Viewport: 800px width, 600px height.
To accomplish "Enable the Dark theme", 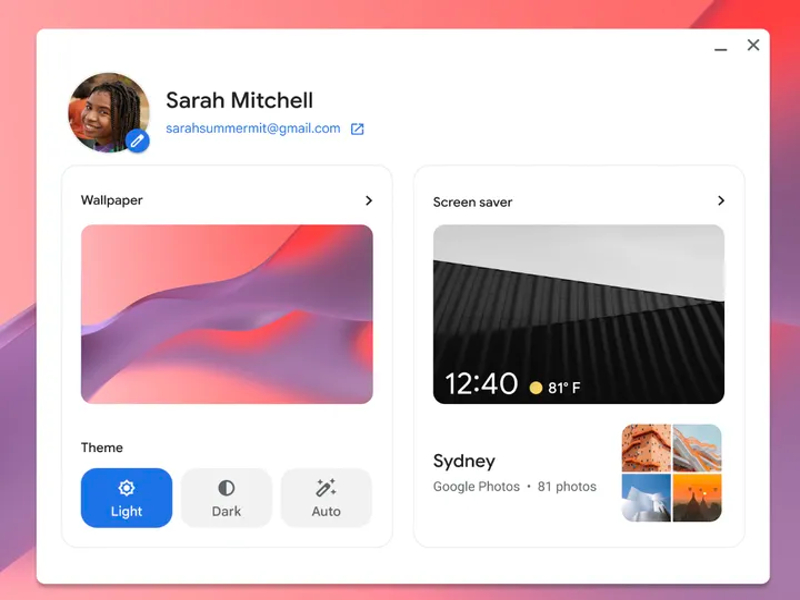I will click(226, 497).
